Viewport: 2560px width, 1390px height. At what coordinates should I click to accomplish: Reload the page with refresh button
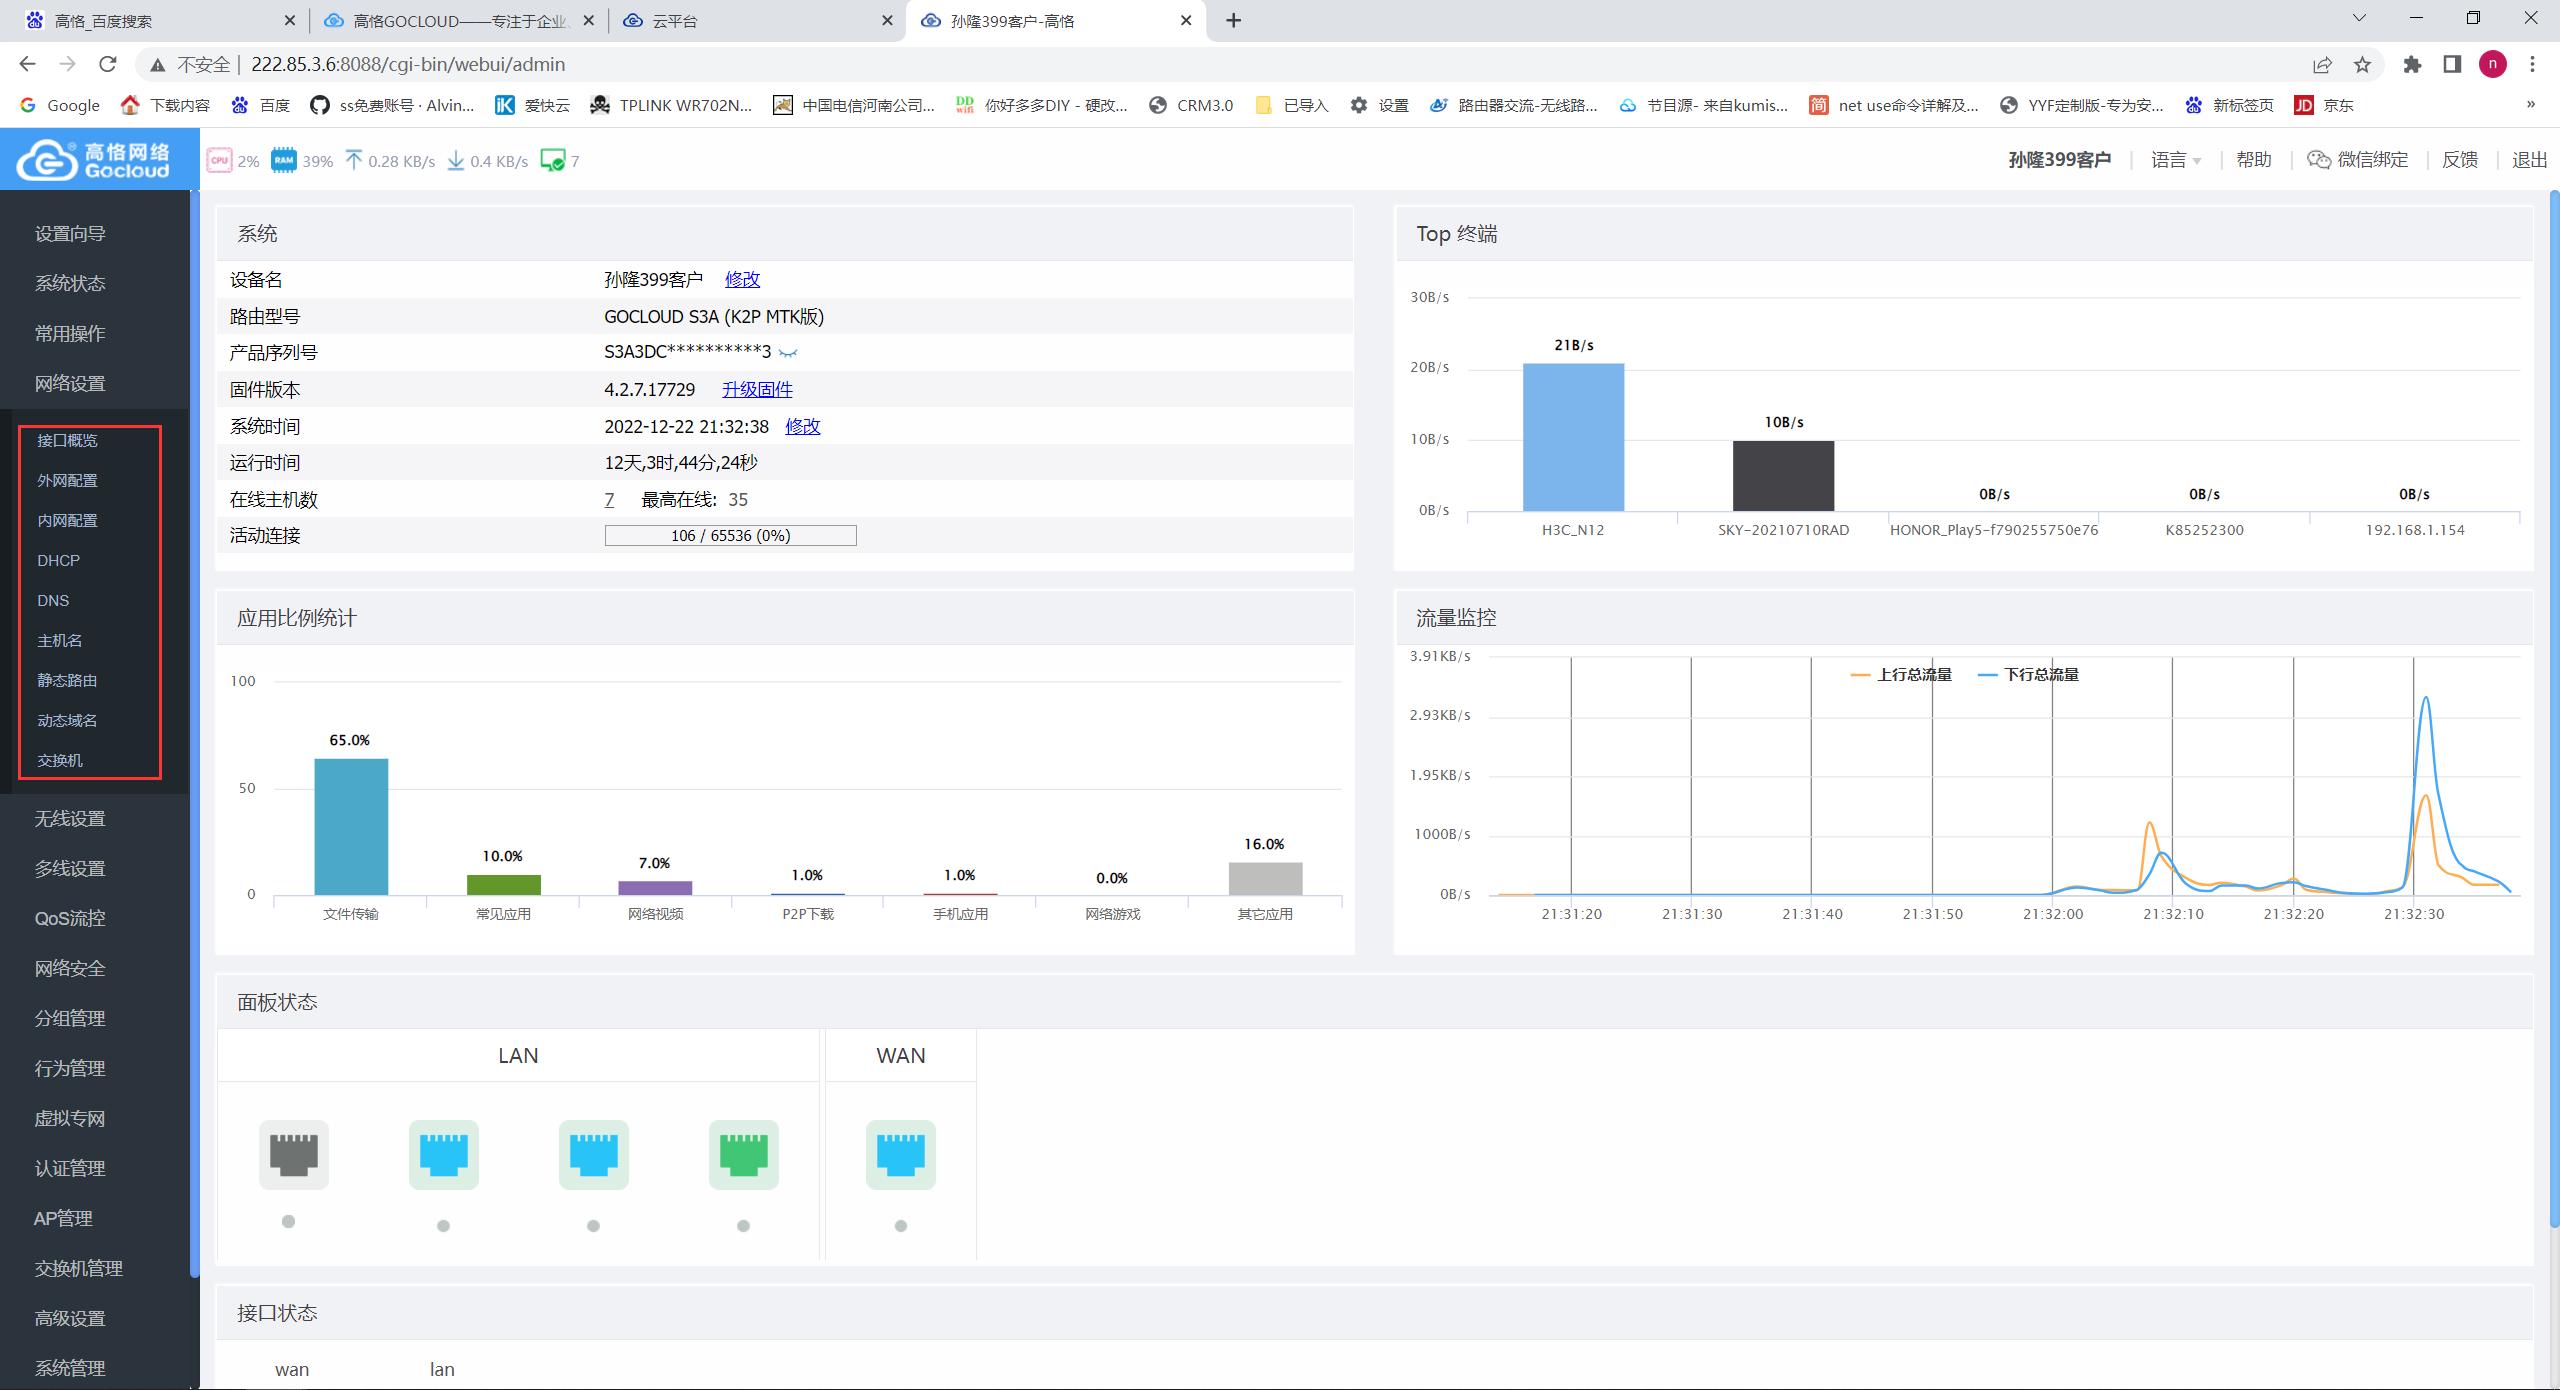pyautogui.click(x=108, y=64)
